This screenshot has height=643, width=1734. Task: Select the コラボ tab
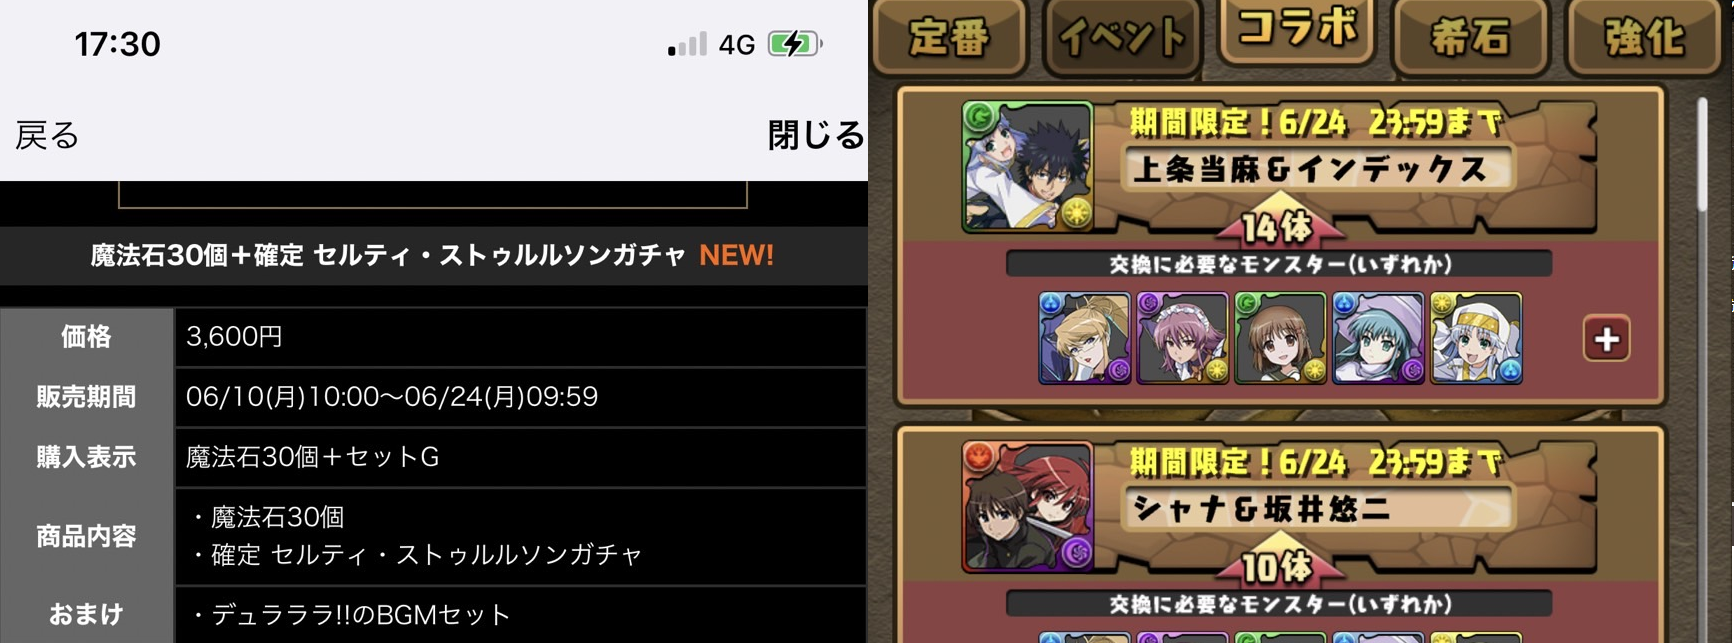click(x=1297, y=31)
